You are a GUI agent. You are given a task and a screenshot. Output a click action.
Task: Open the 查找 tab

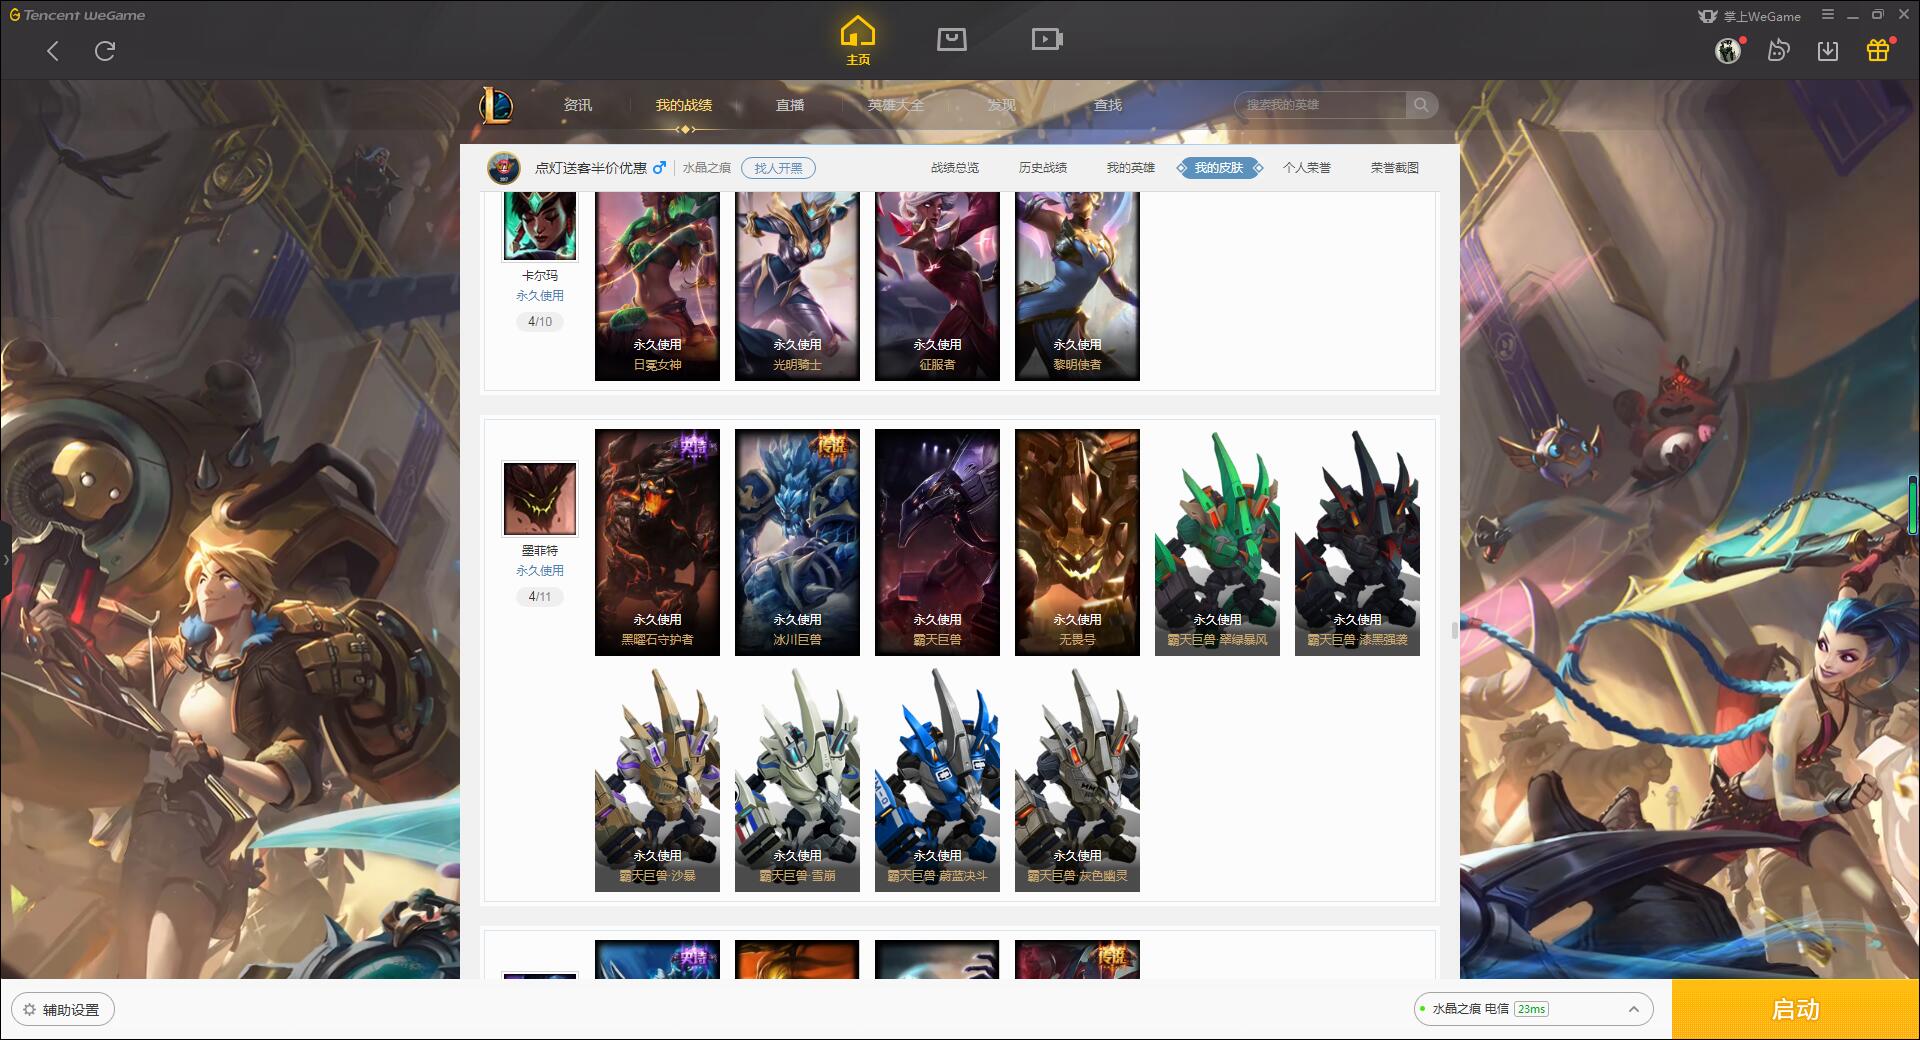click(x=1108, y=105)
